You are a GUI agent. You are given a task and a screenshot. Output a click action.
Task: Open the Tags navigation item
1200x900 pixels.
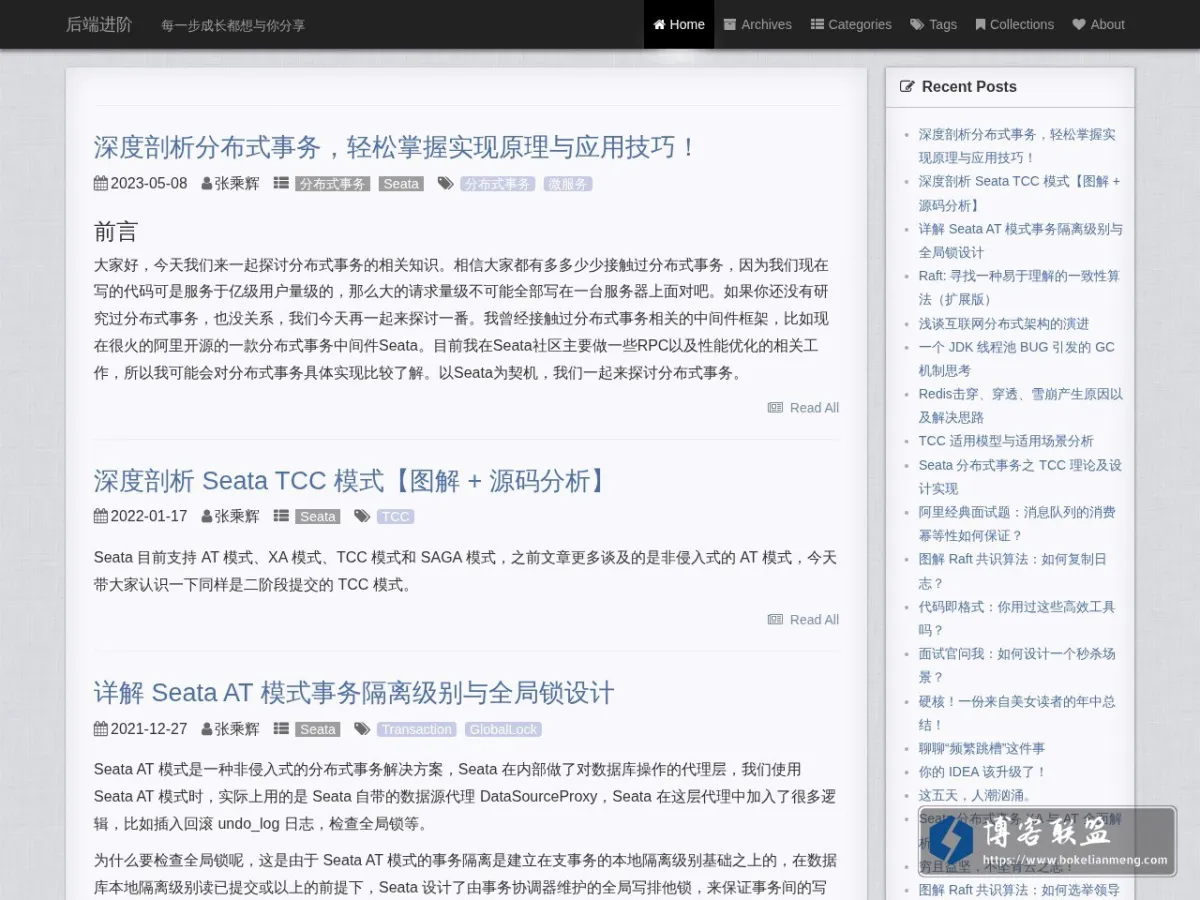point(933,24)
